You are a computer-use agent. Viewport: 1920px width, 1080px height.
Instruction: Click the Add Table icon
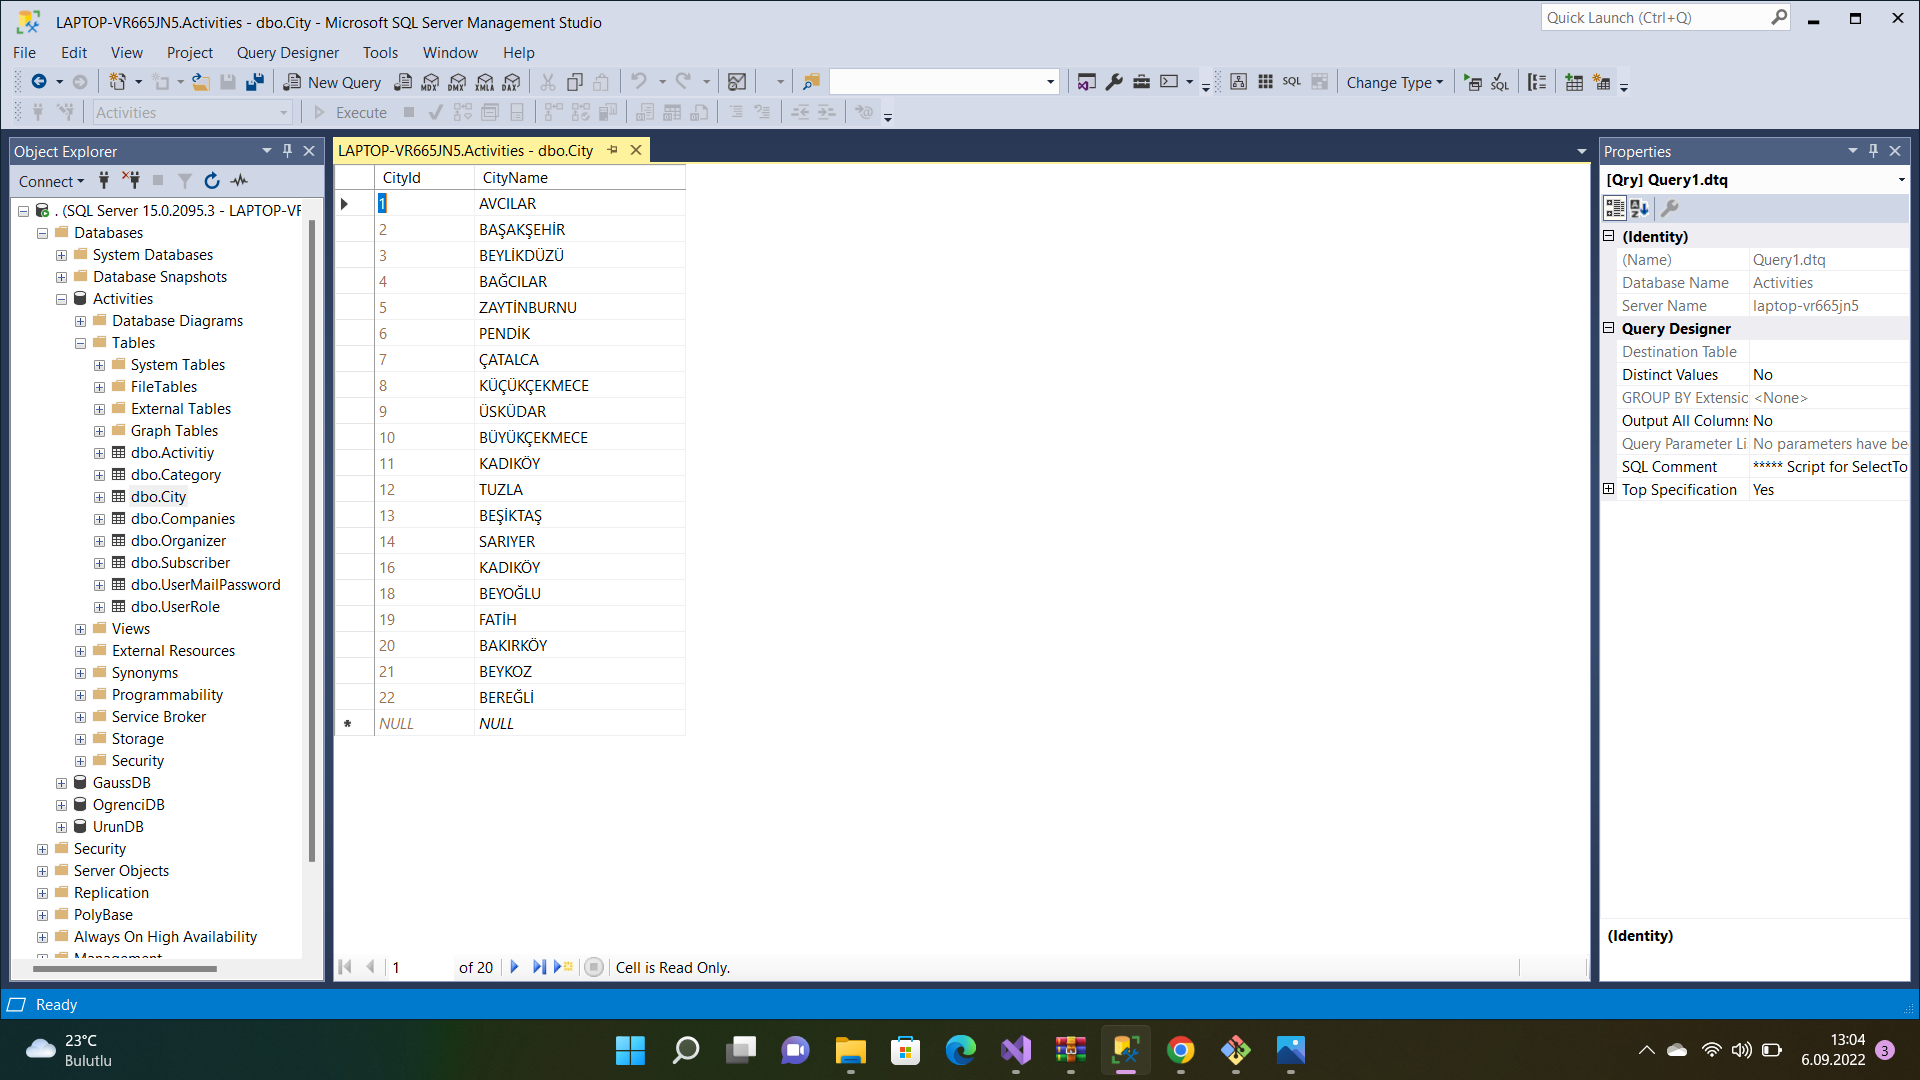[x=1574, y=82]
